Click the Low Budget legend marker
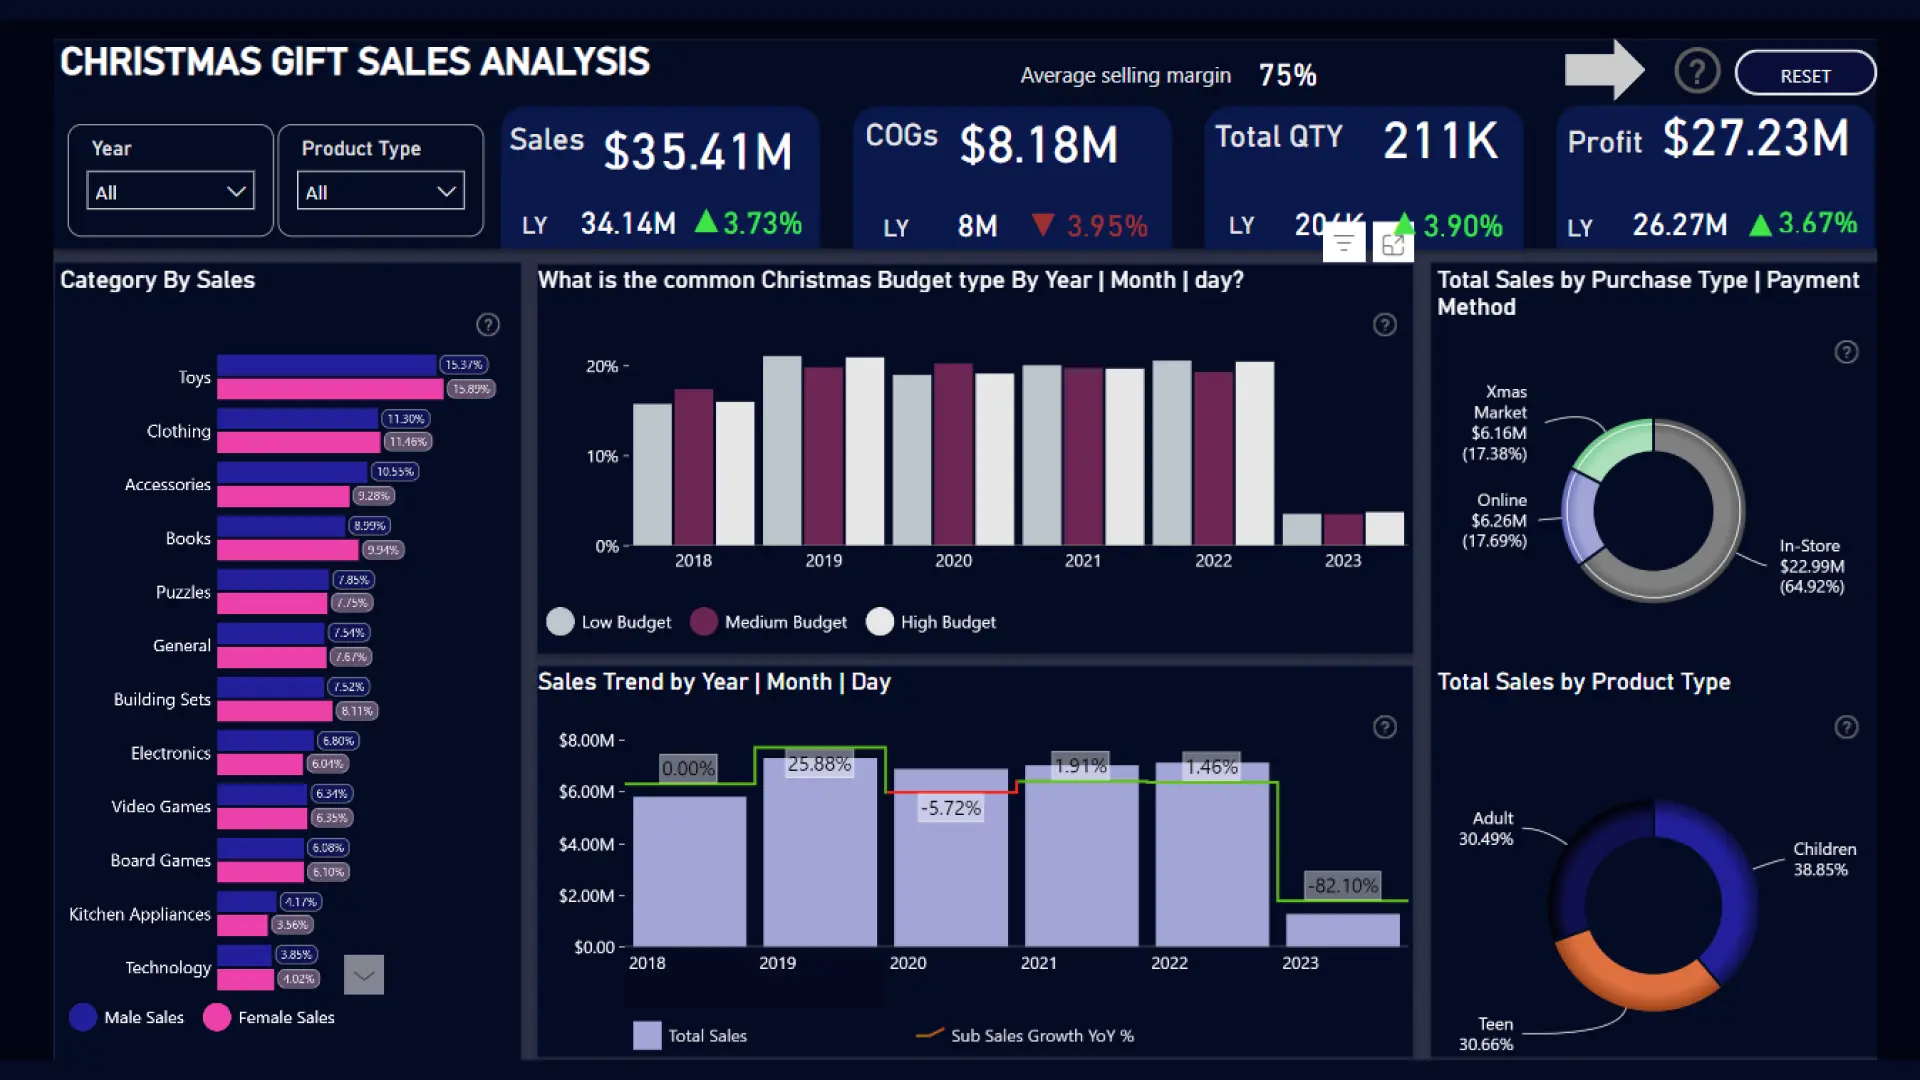Viewport: 1920px width, 1080px height. point(561,622)
